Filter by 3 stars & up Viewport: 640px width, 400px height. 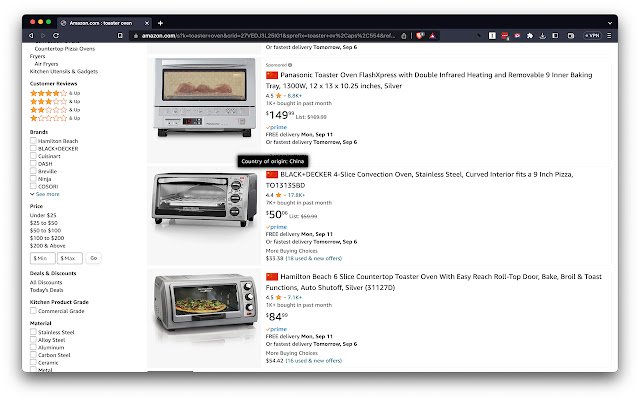point(55,101)
